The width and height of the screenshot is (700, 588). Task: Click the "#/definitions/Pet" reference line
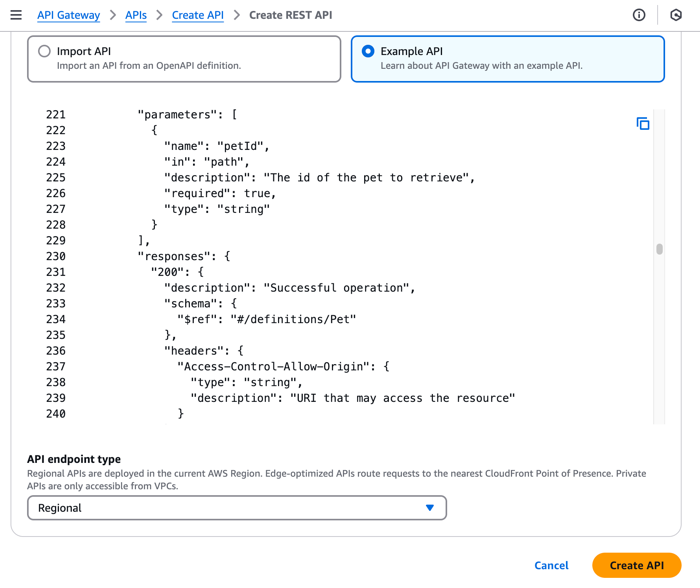(x=267, y=319)
